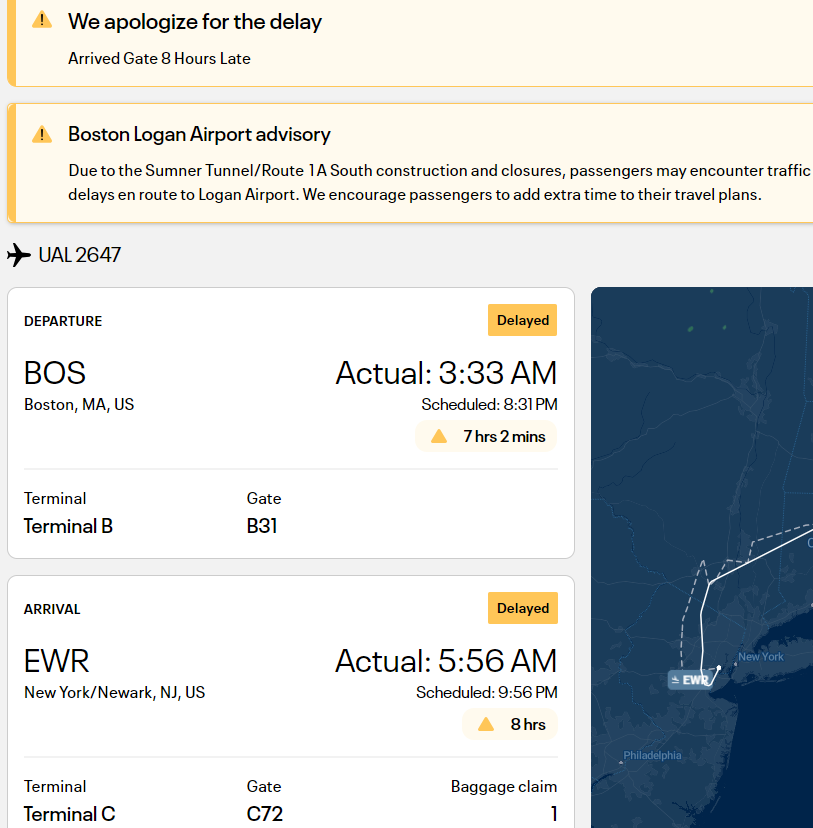The height and width of the screenshot is (828, 813).
Task: Click the warning icon on Logan Airport advisory
Action: 41,134
